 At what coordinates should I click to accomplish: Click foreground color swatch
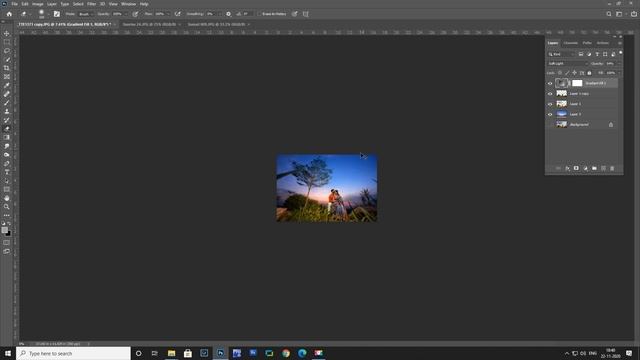[x=4, y=230]
